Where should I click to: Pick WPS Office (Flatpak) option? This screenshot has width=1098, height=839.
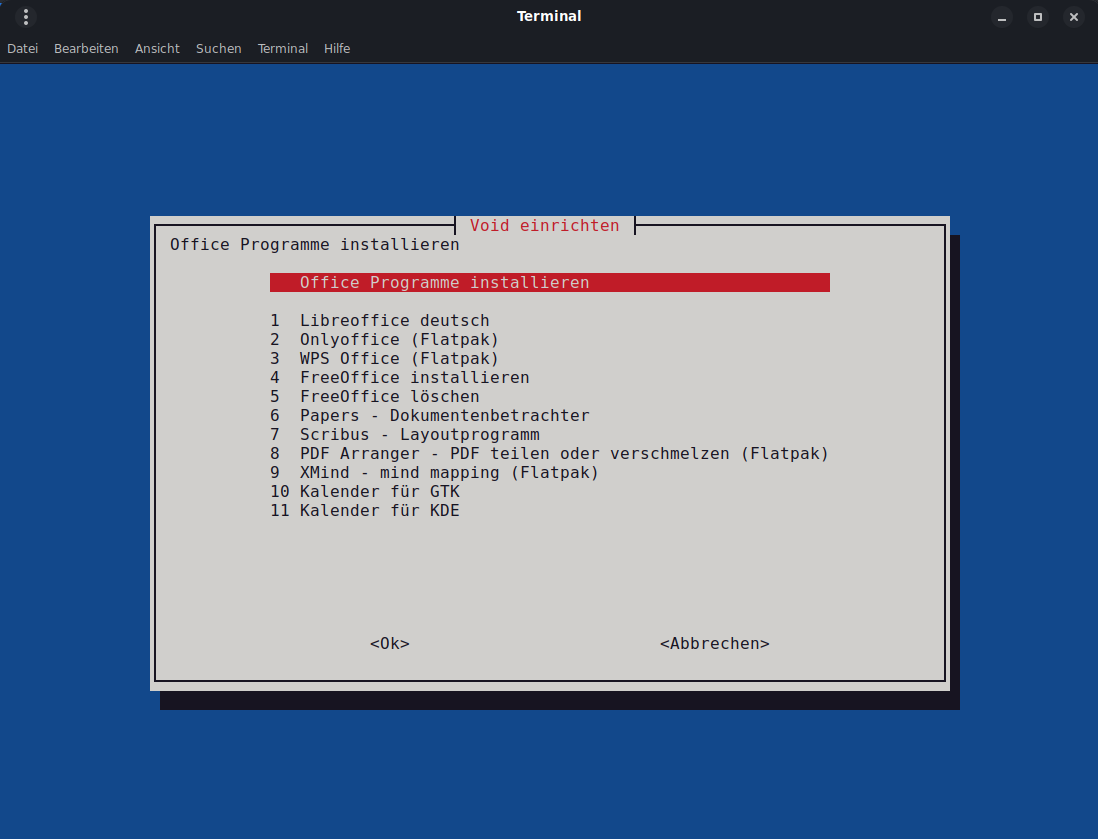[x=398, y=358]
